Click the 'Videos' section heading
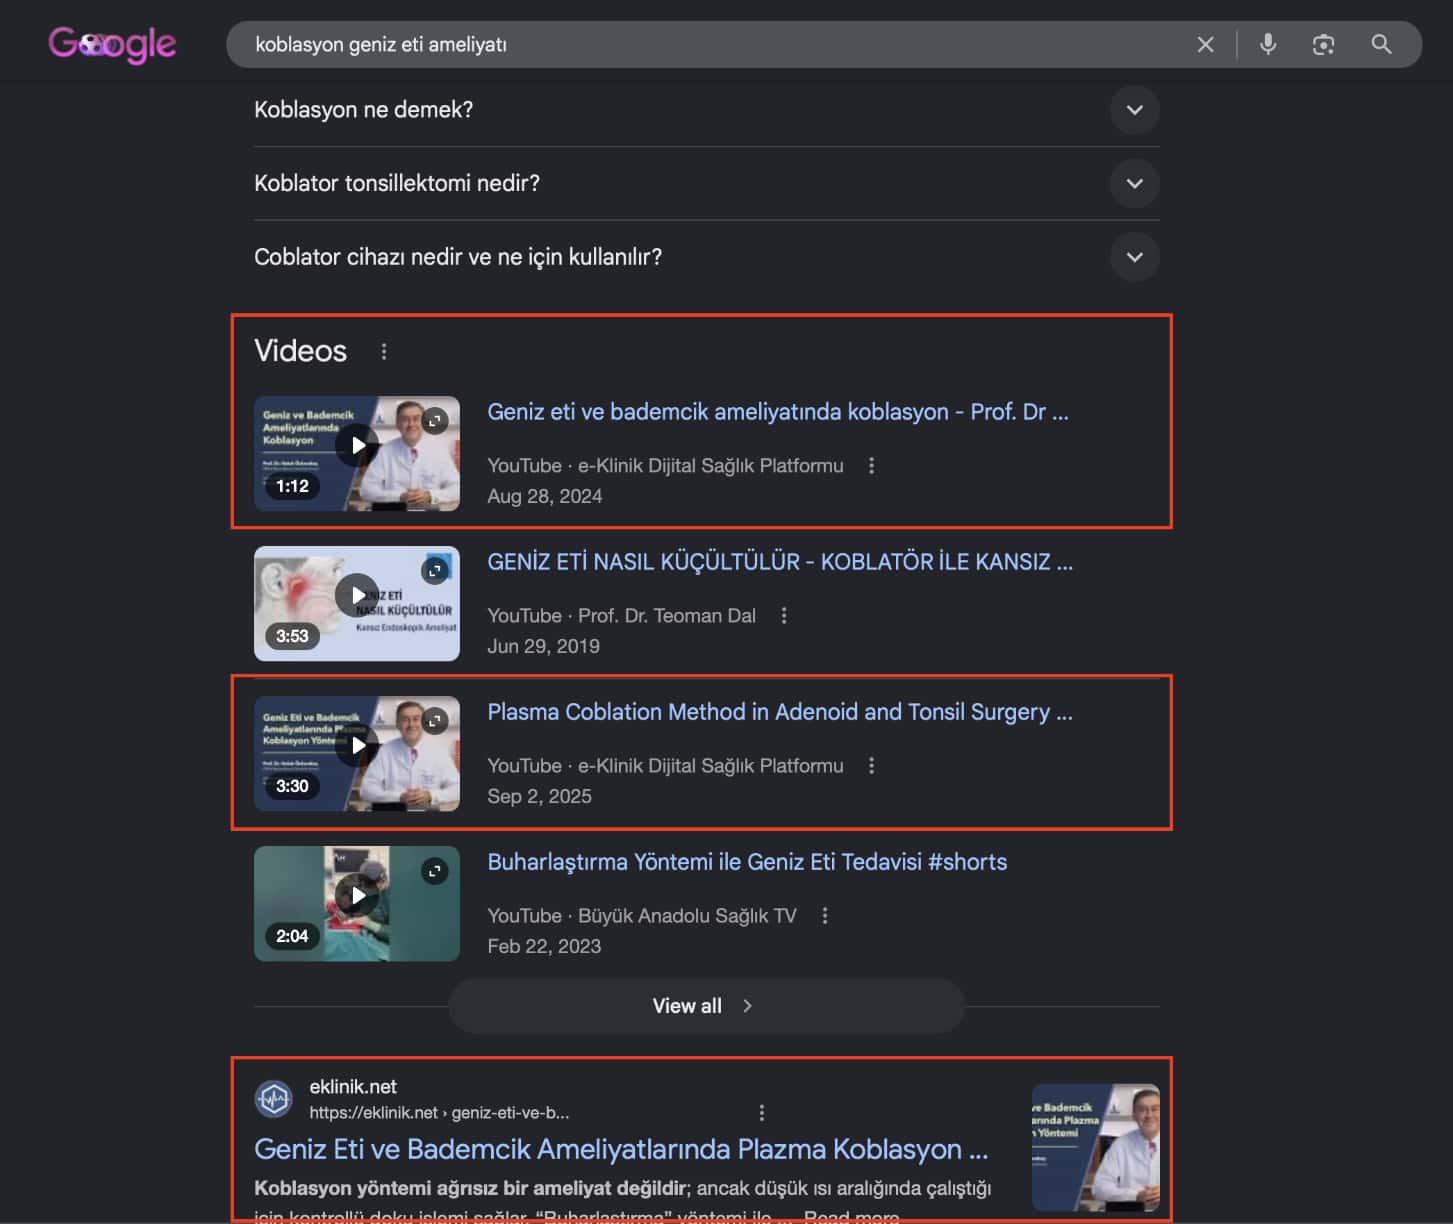 click(300, 351)
